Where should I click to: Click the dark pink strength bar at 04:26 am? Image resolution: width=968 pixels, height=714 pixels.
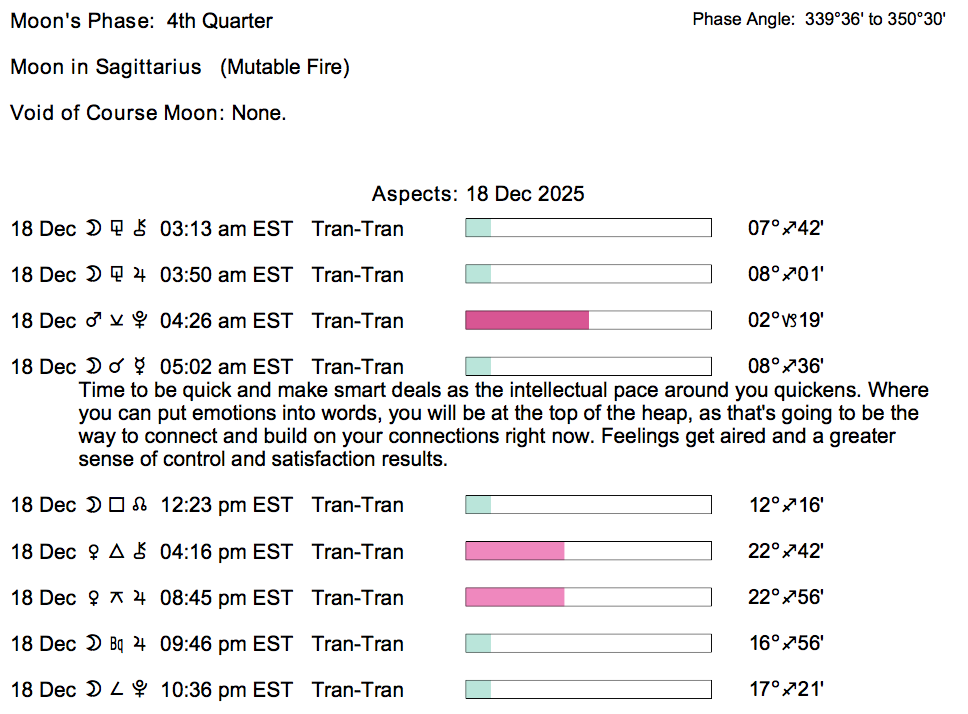(x=527, y=321)
